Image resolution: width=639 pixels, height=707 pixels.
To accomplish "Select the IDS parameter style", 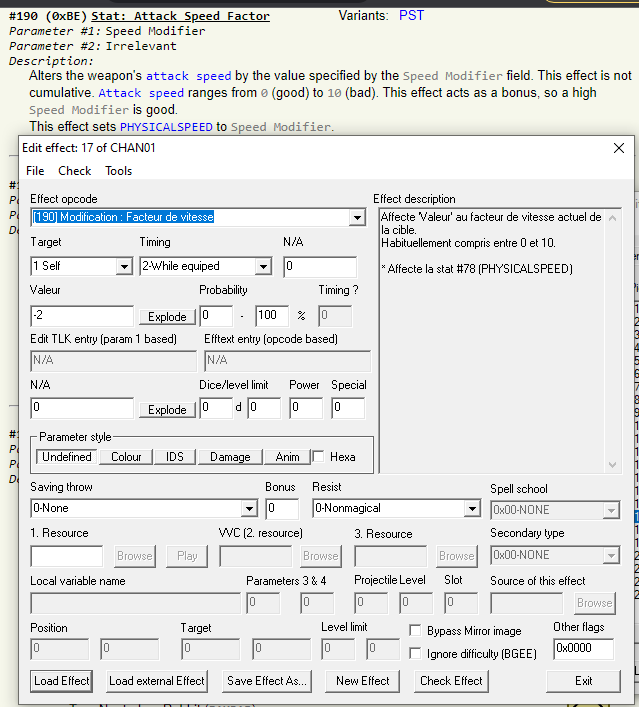I will [x=175, y=457].
